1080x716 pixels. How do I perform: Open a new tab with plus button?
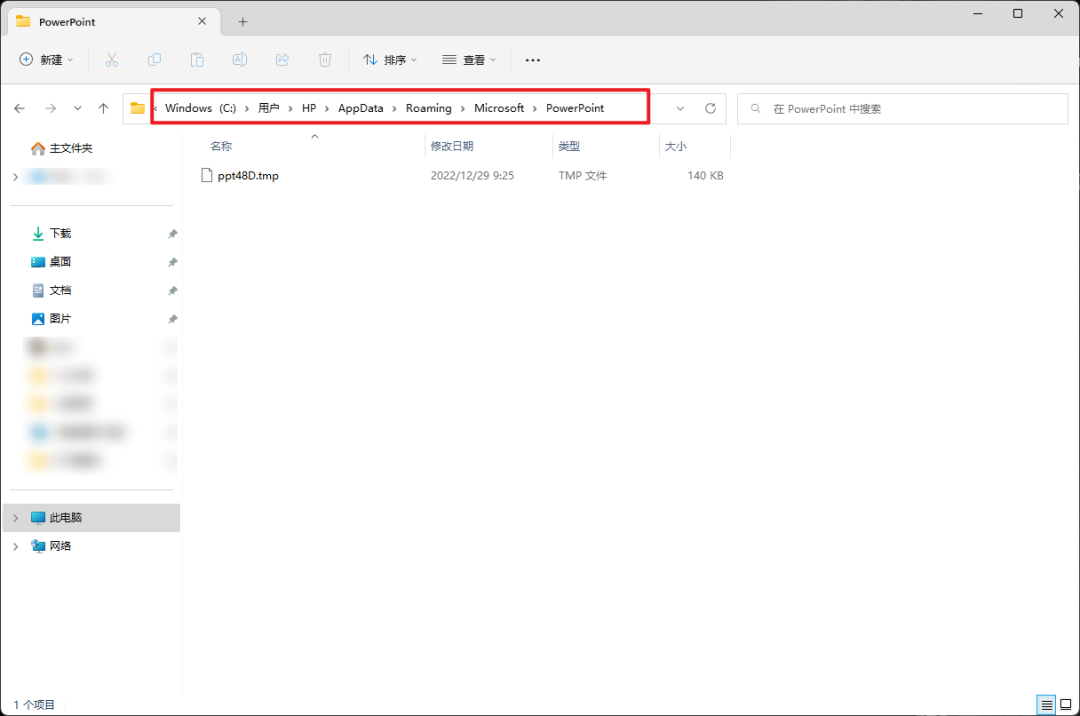tap(242, 22)
